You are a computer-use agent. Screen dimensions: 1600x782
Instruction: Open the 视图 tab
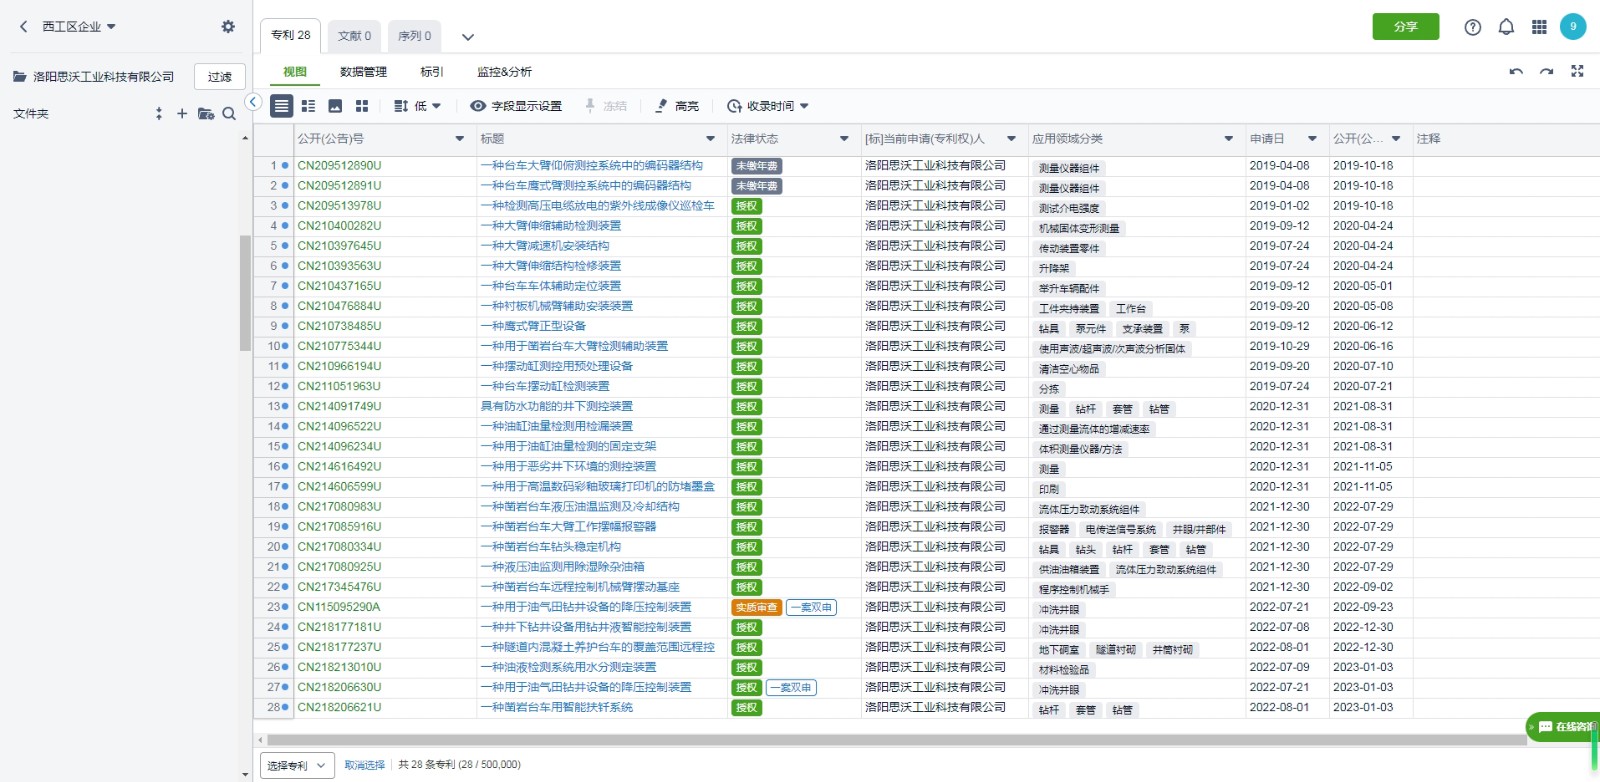[x=295, y=72]
